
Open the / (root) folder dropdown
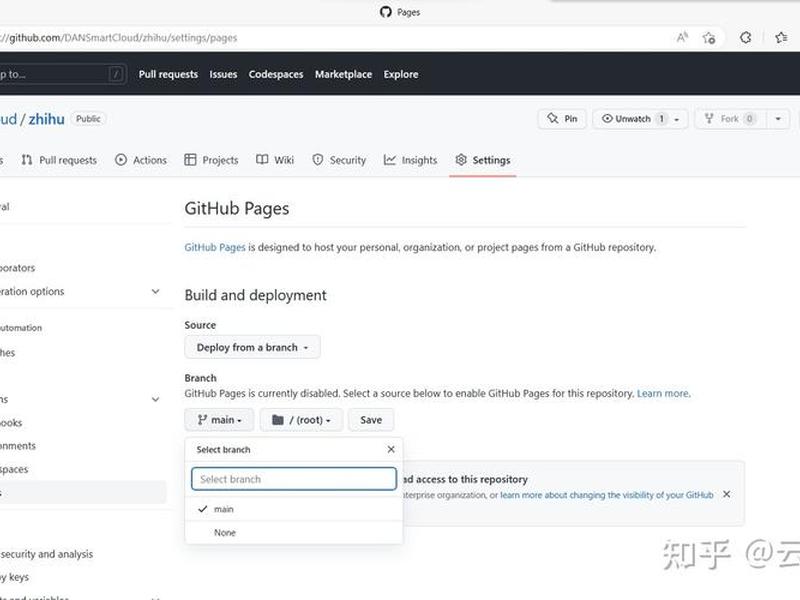302,420
